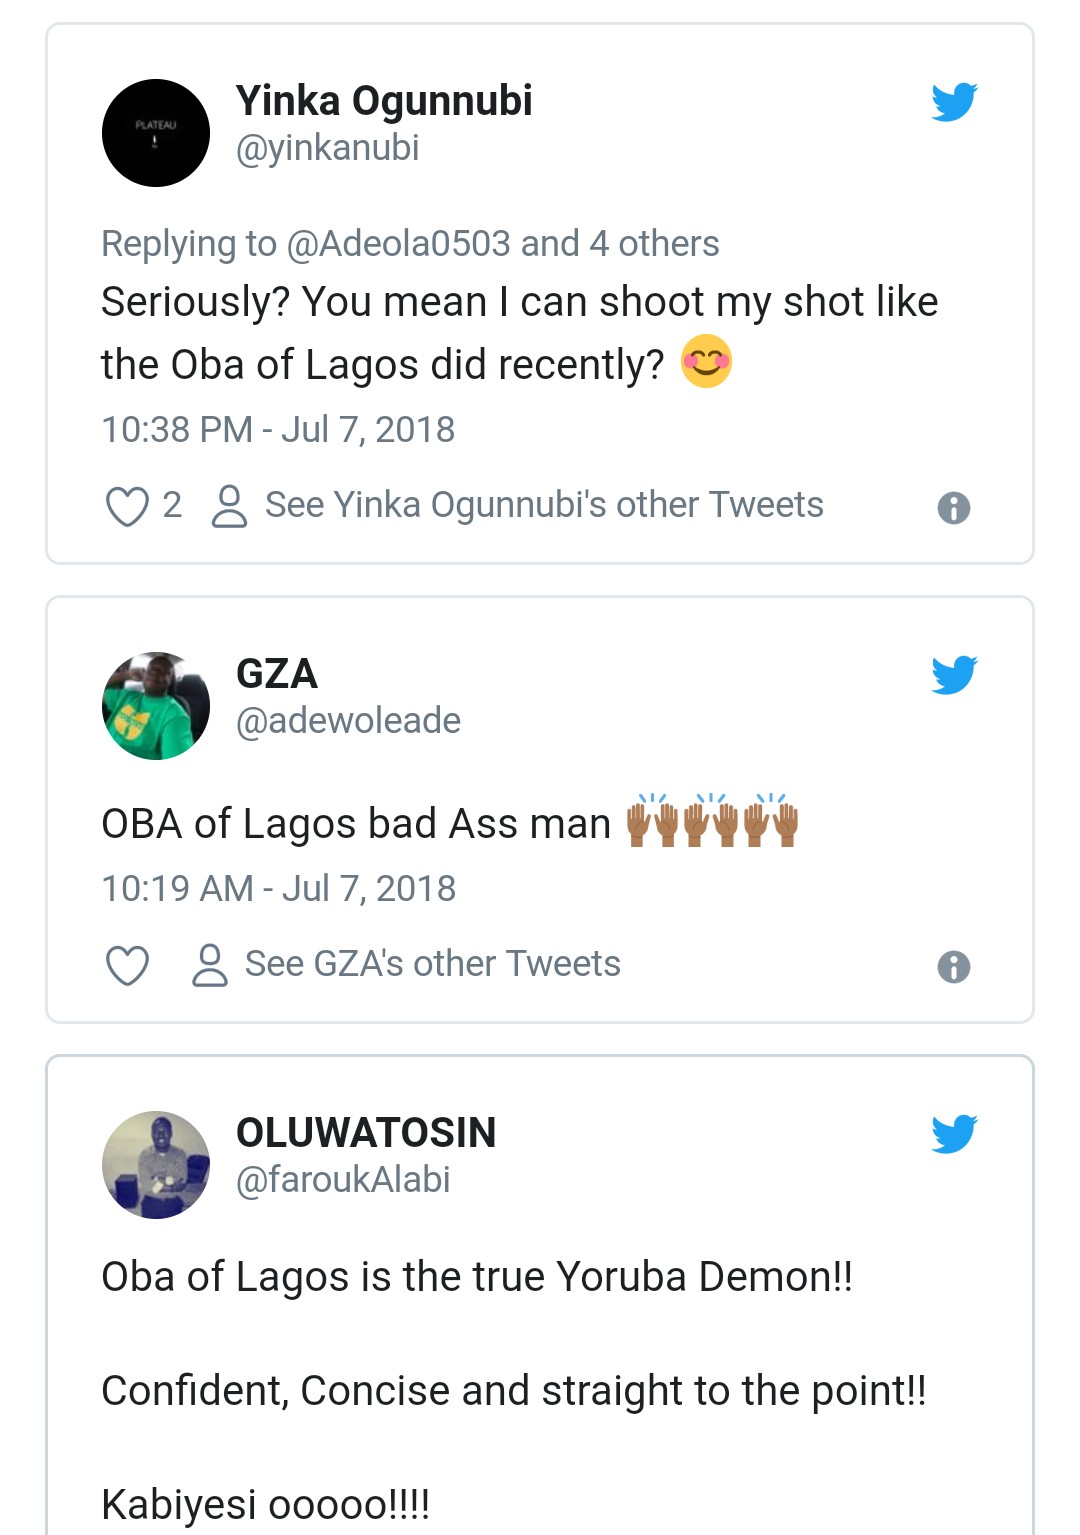1080x1535 pixels.
Task: Open the 10:19 AM - Jul 7, 2018 timestamp
Action: [x=279, y=889]
